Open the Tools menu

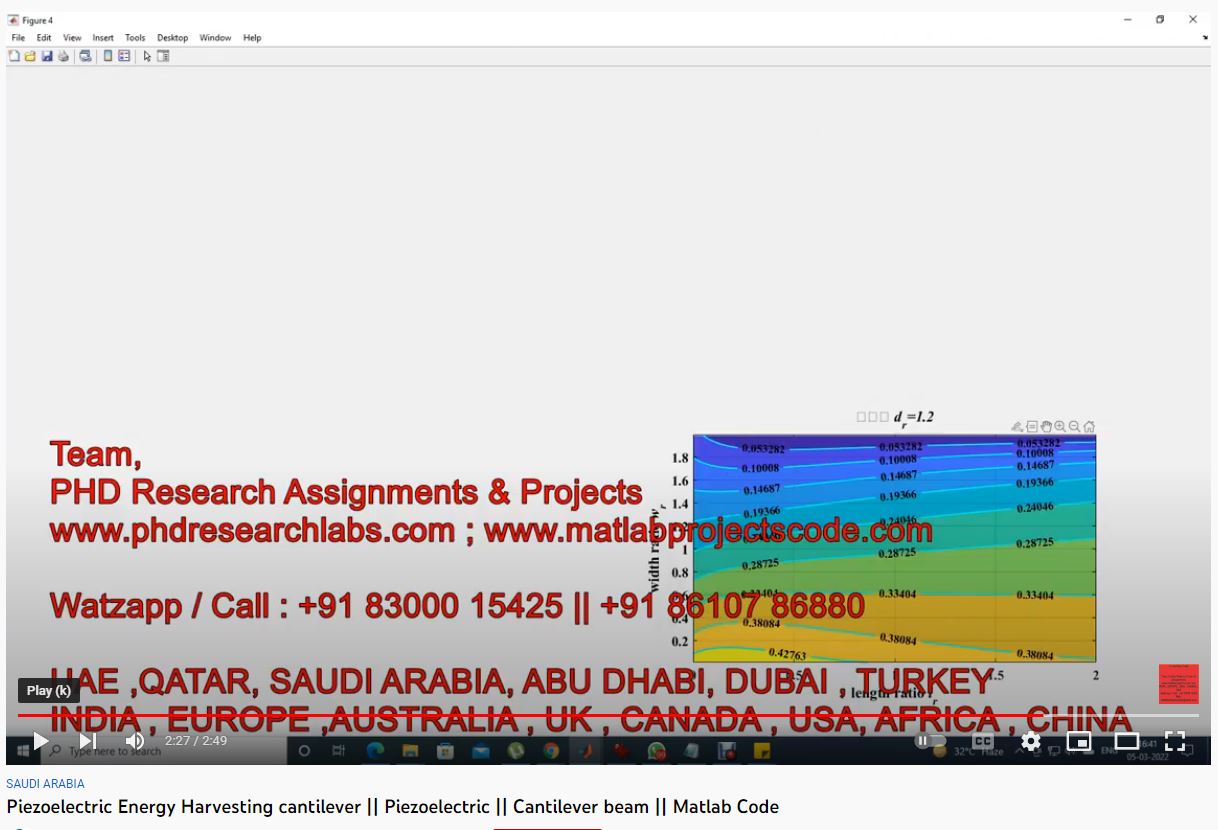point(135,38)
